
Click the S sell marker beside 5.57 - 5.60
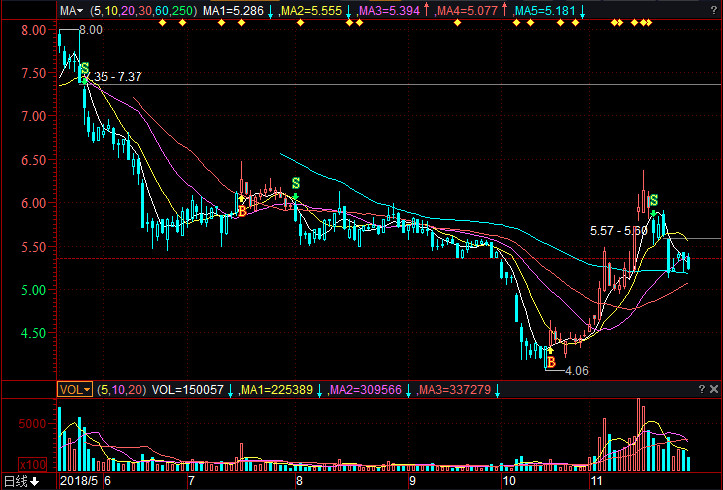click(x=653, y=201)
